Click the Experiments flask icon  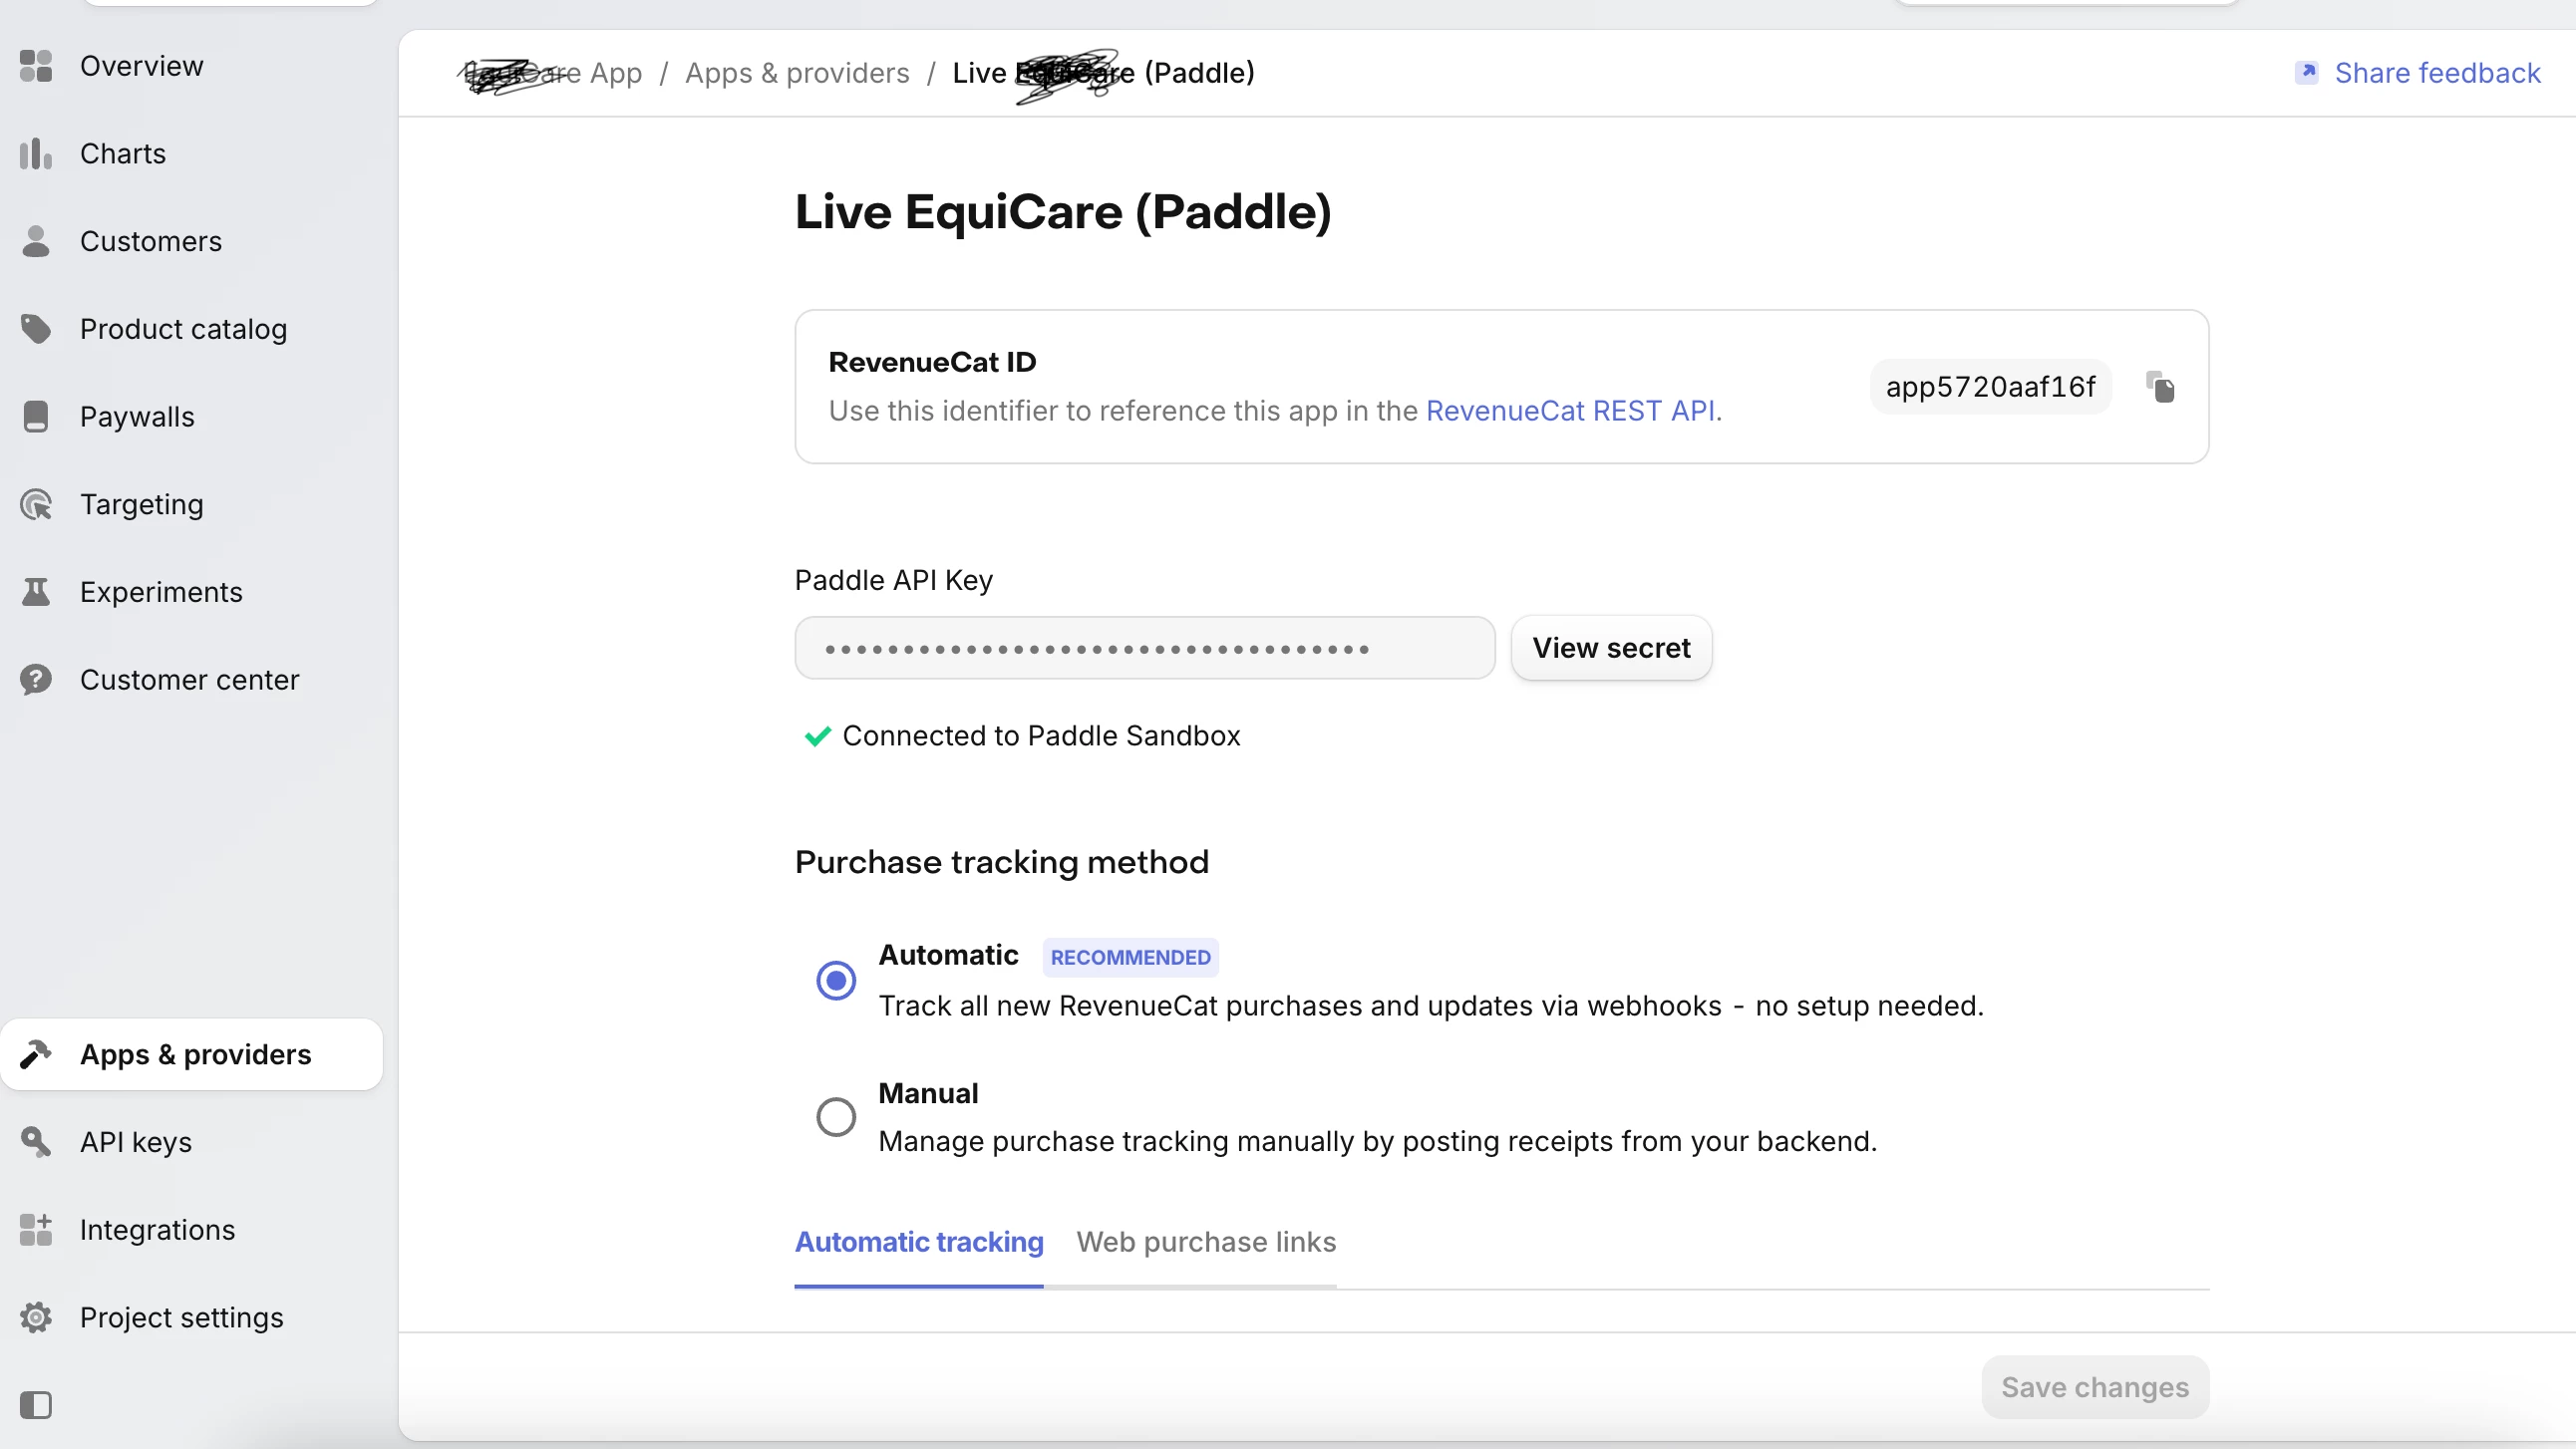[x=36, y=592]
